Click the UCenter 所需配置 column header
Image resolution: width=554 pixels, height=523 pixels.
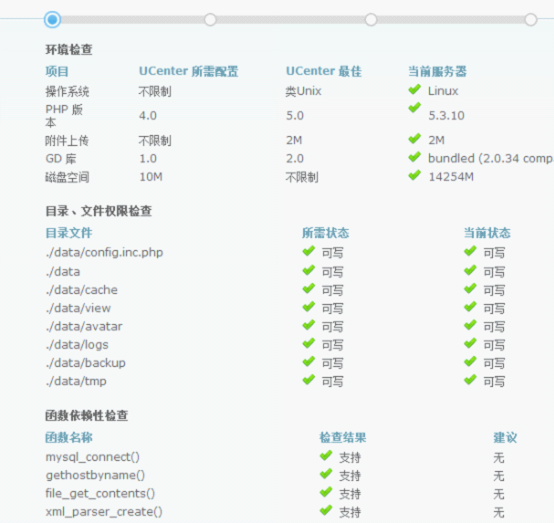[189, 71]
